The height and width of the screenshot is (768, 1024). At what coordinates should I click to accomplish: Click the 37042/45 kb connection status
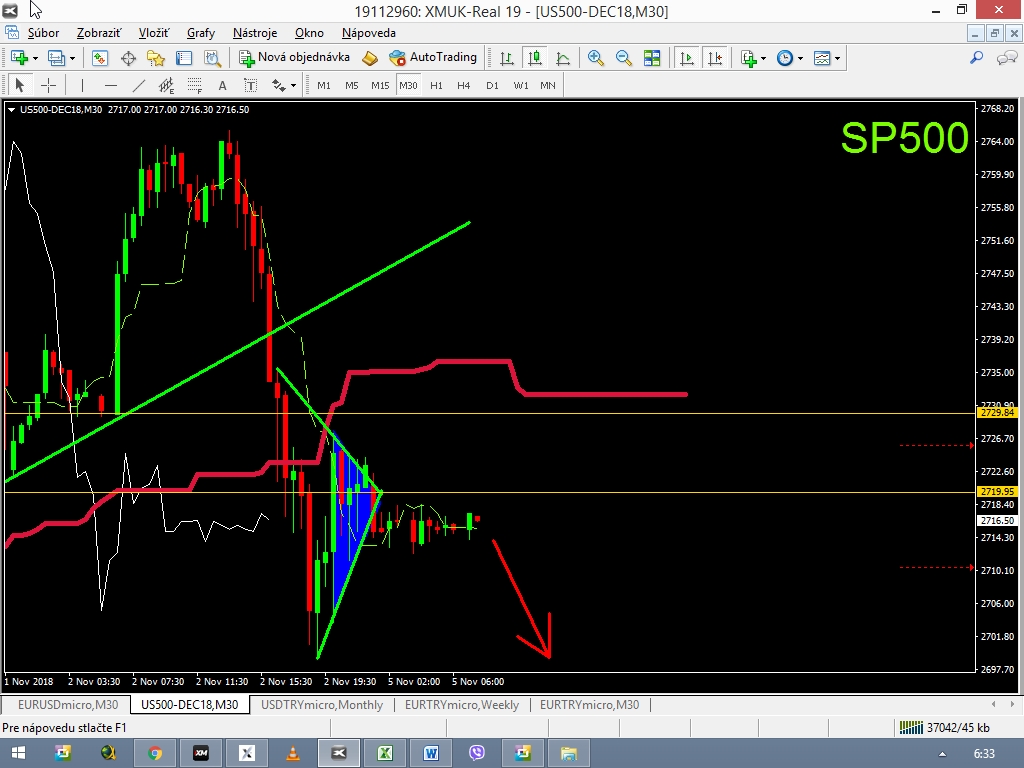[944, 727]
